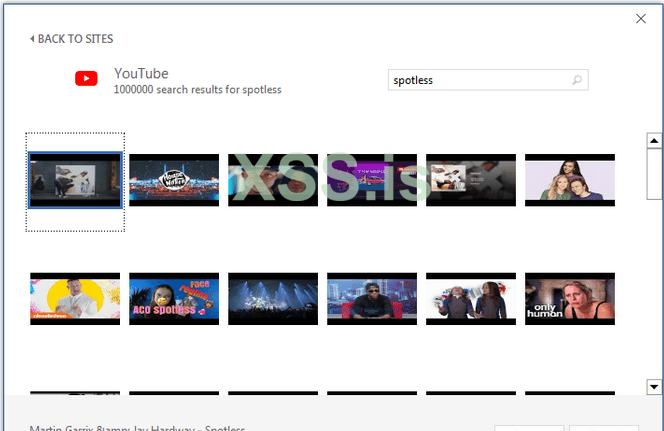Select the man in sunglasses video thumbnail
664x431 pixels.
[x=372, y=299]
